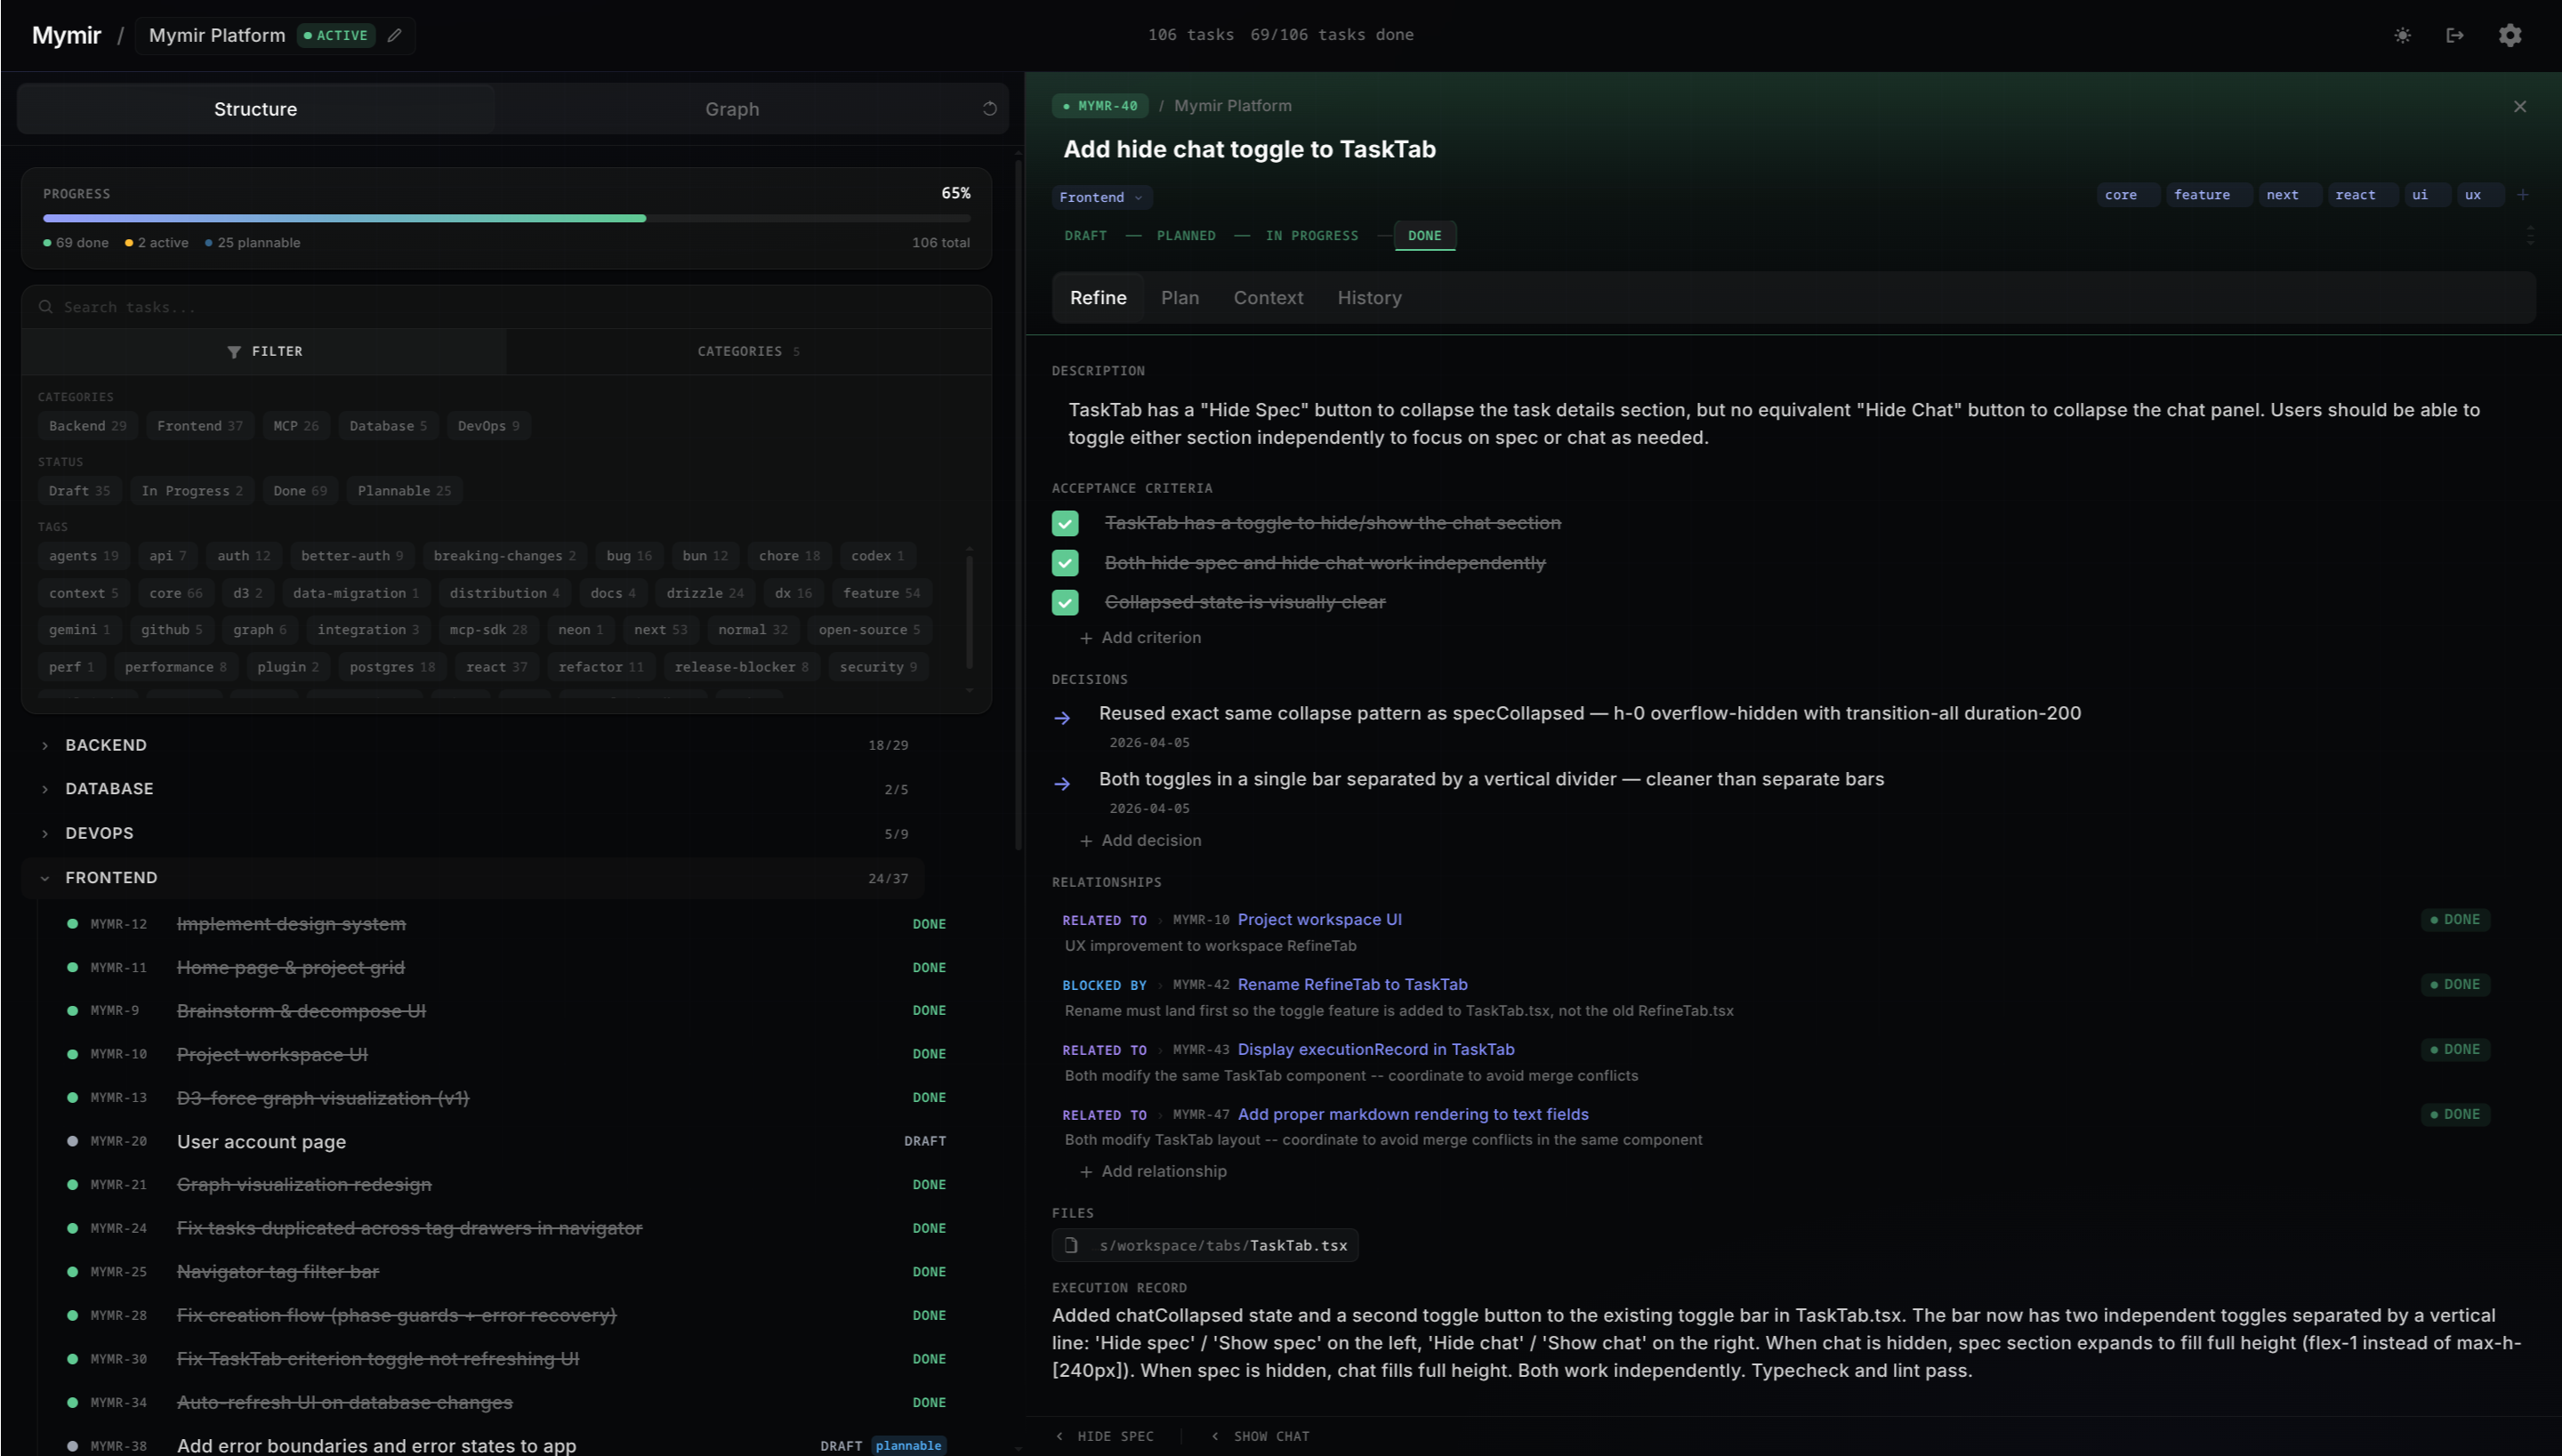Screen dimensions: 2562x1456
Task: Open 'Rename RefineTab to TaskTab' link
Action: [x=1352, y=984]
